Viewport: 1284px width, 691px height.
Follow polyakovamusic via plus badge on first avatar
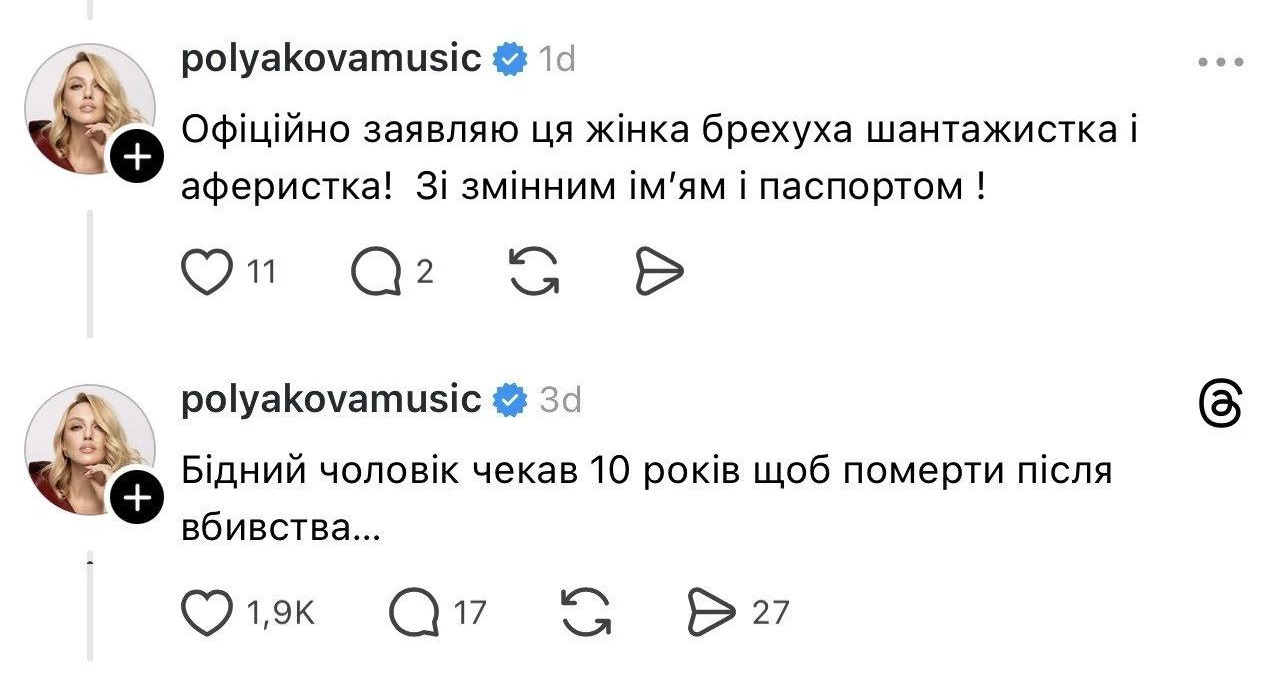[x=136, y=156]
